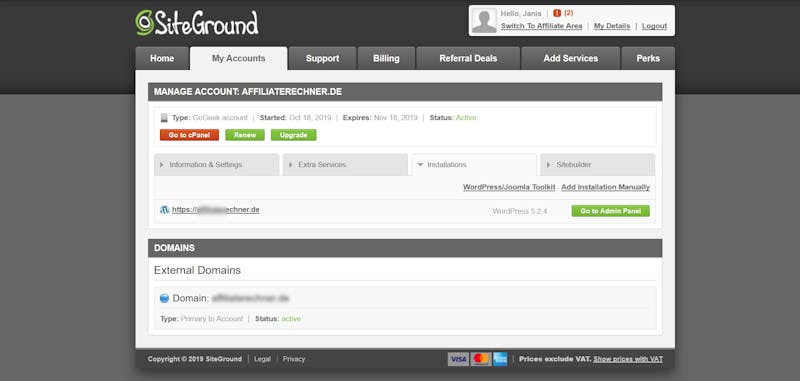Click the GoGeek account type text
The height and width of the screenshot is (381, 800).
tap(220, 118)
